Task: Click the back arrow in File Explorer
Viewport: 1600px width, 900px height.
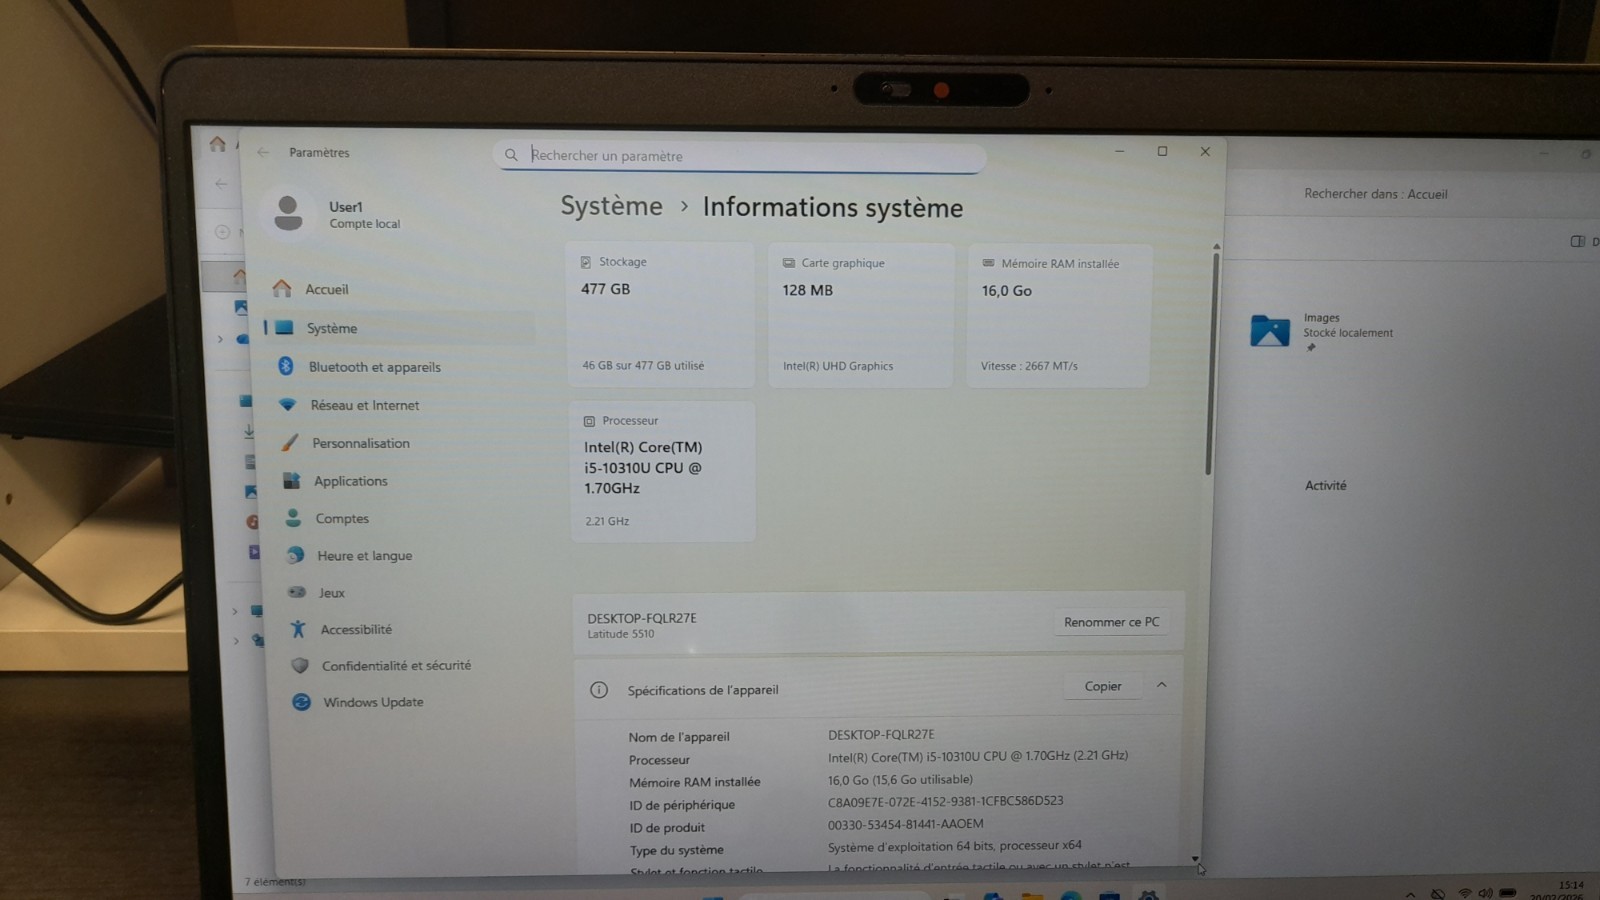Action: (221, 184)
